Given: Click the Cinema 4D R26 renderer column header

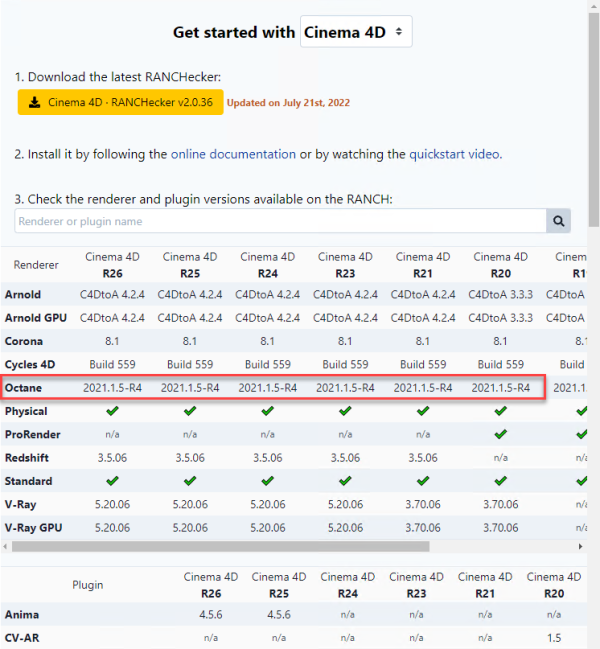Looking at the screenshot, I should click(x=111, y=264).
